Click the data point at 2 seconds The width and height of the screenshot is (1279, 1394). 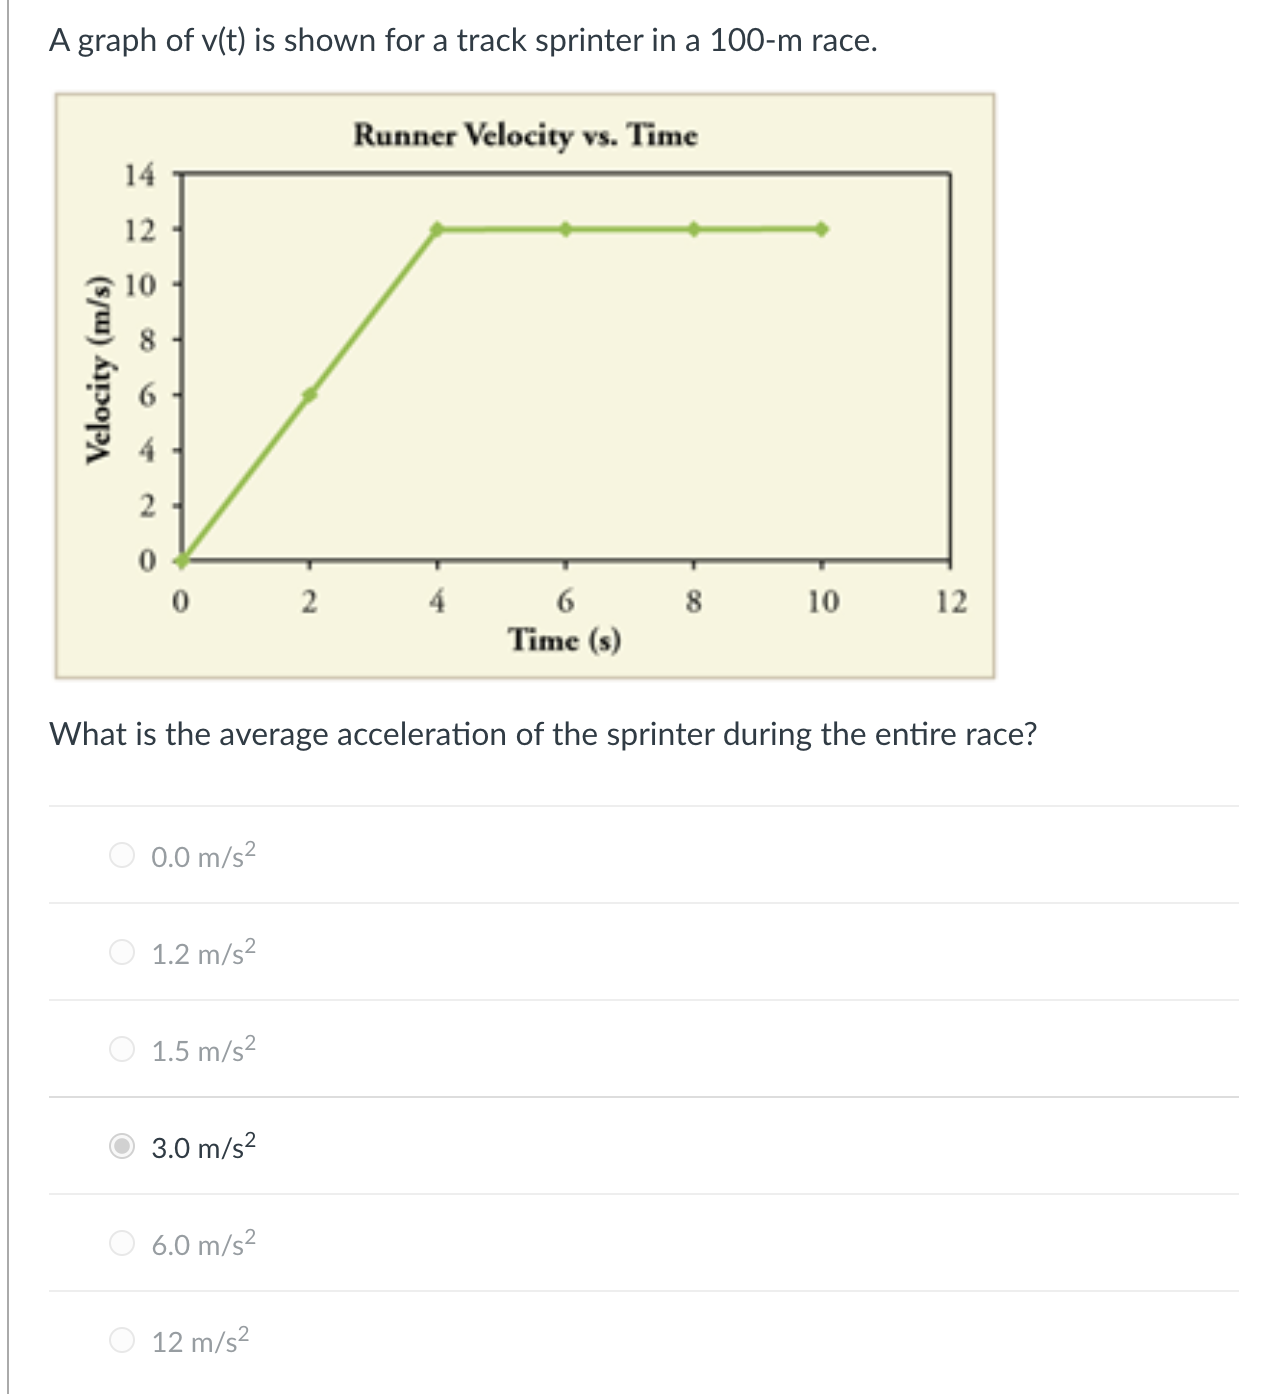click(x=310, y=395)
